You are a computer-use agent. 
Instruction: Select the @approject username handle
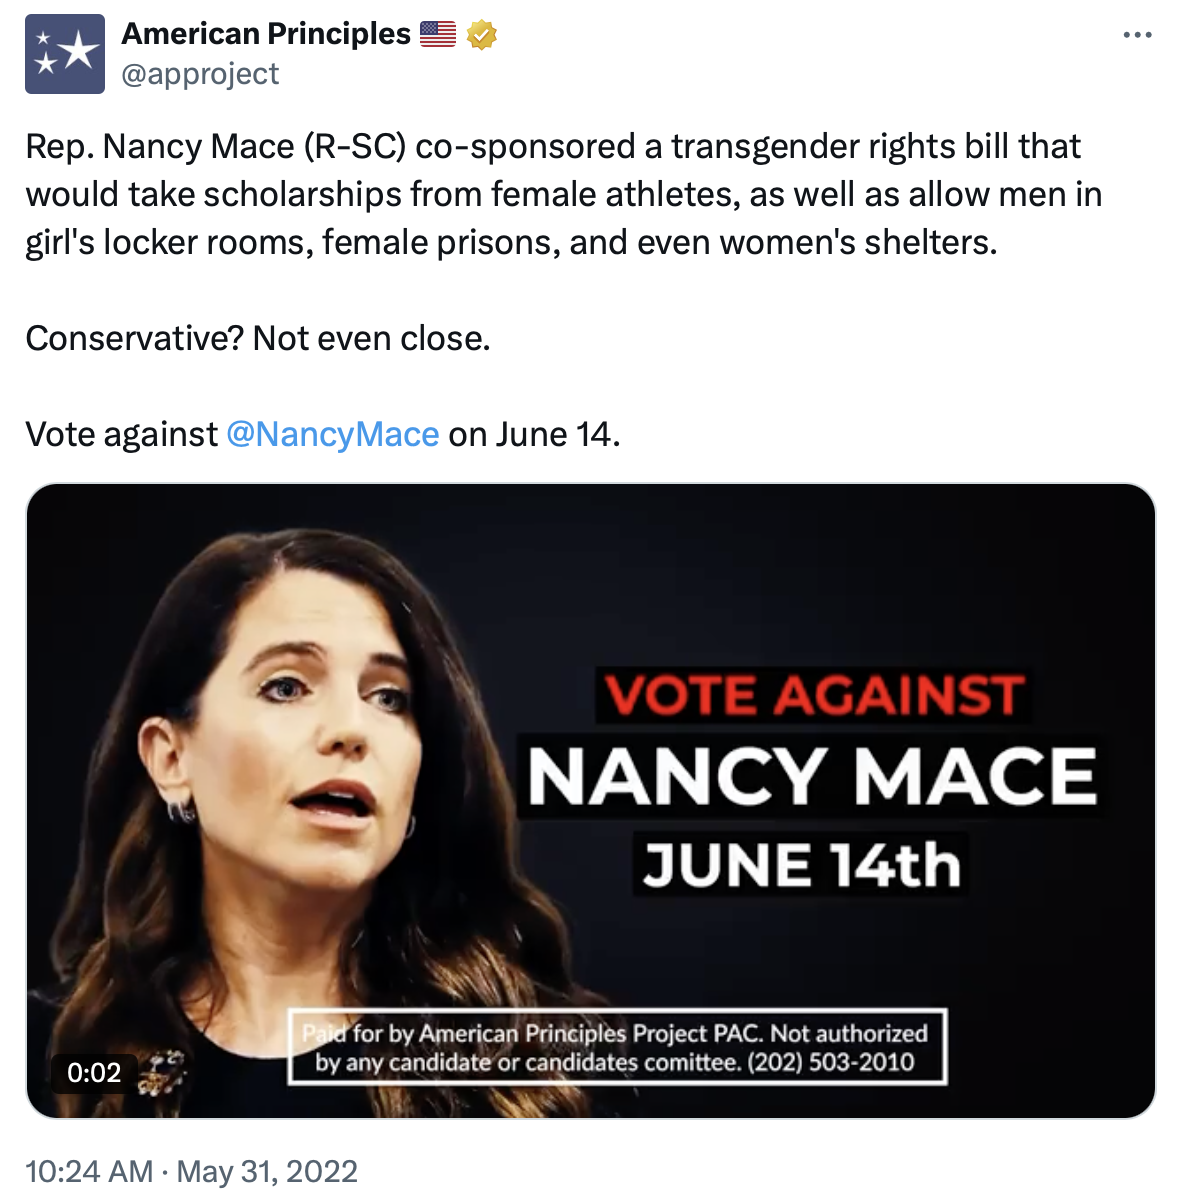[199, 73]
